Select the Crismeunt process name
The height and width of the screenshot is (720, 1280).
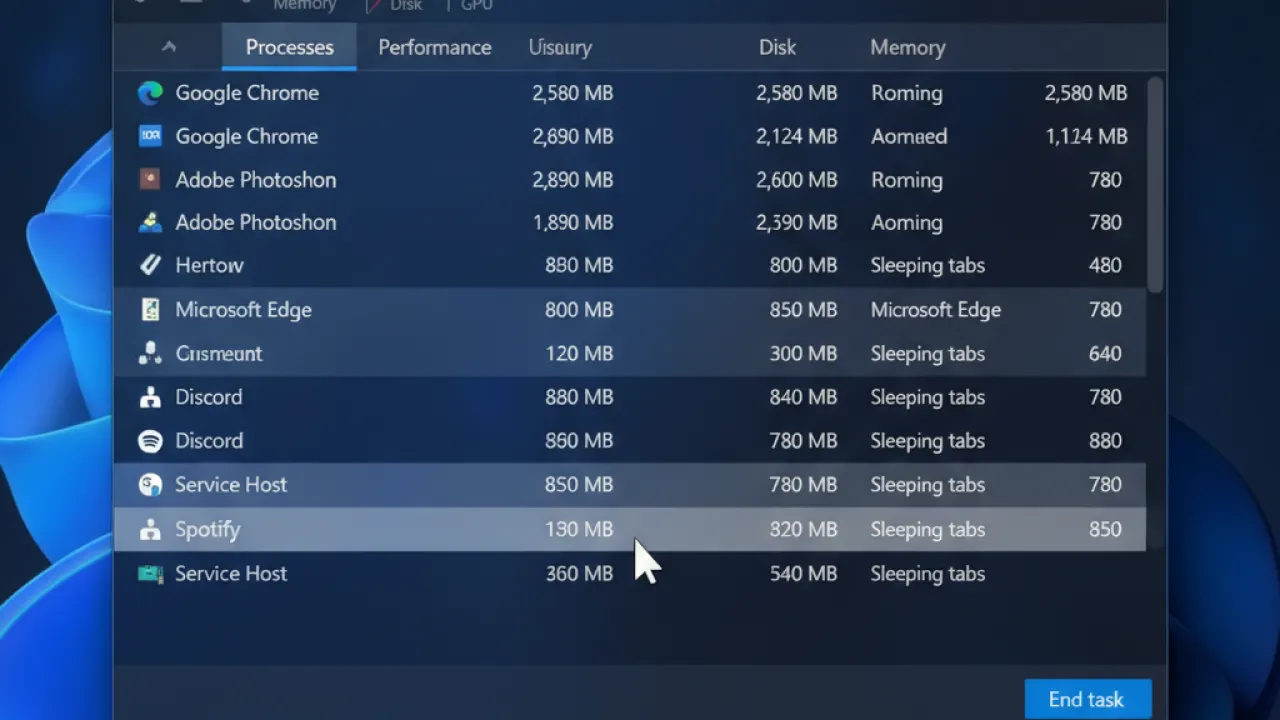tap(218, 353)
